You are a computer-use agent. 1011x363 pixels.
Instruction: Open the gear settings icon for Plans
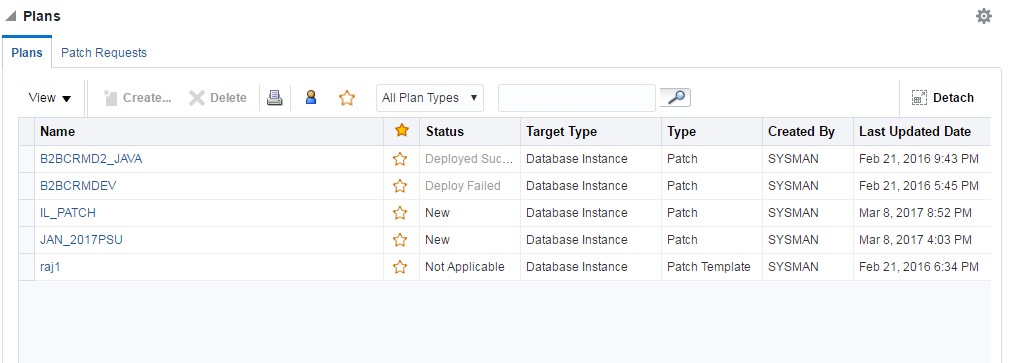[x=983, y=16]
